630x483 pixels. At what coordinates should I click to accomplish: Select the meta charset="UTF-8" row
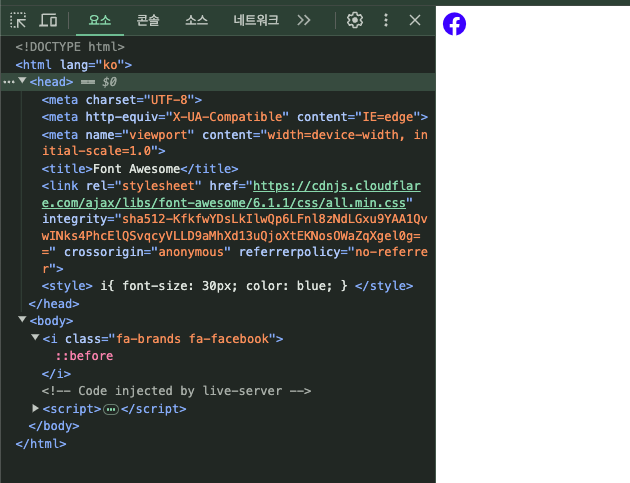coord(122,100)
